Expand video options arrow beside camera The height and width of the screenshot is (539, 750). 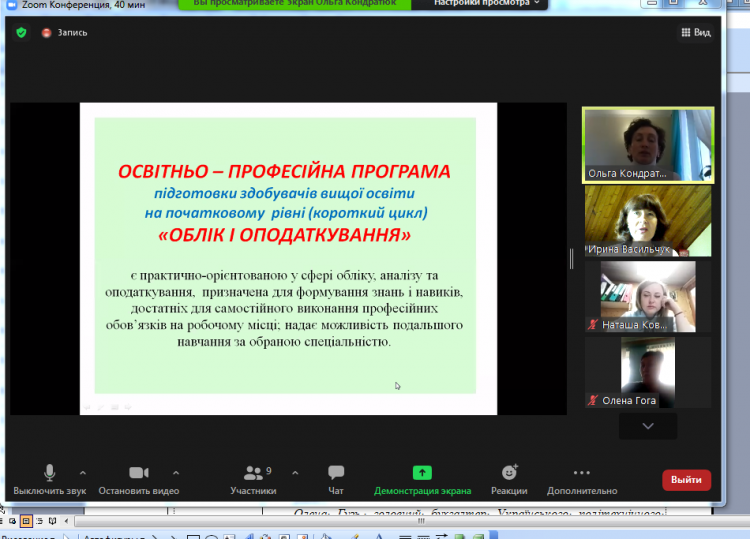tap(176, 473)
